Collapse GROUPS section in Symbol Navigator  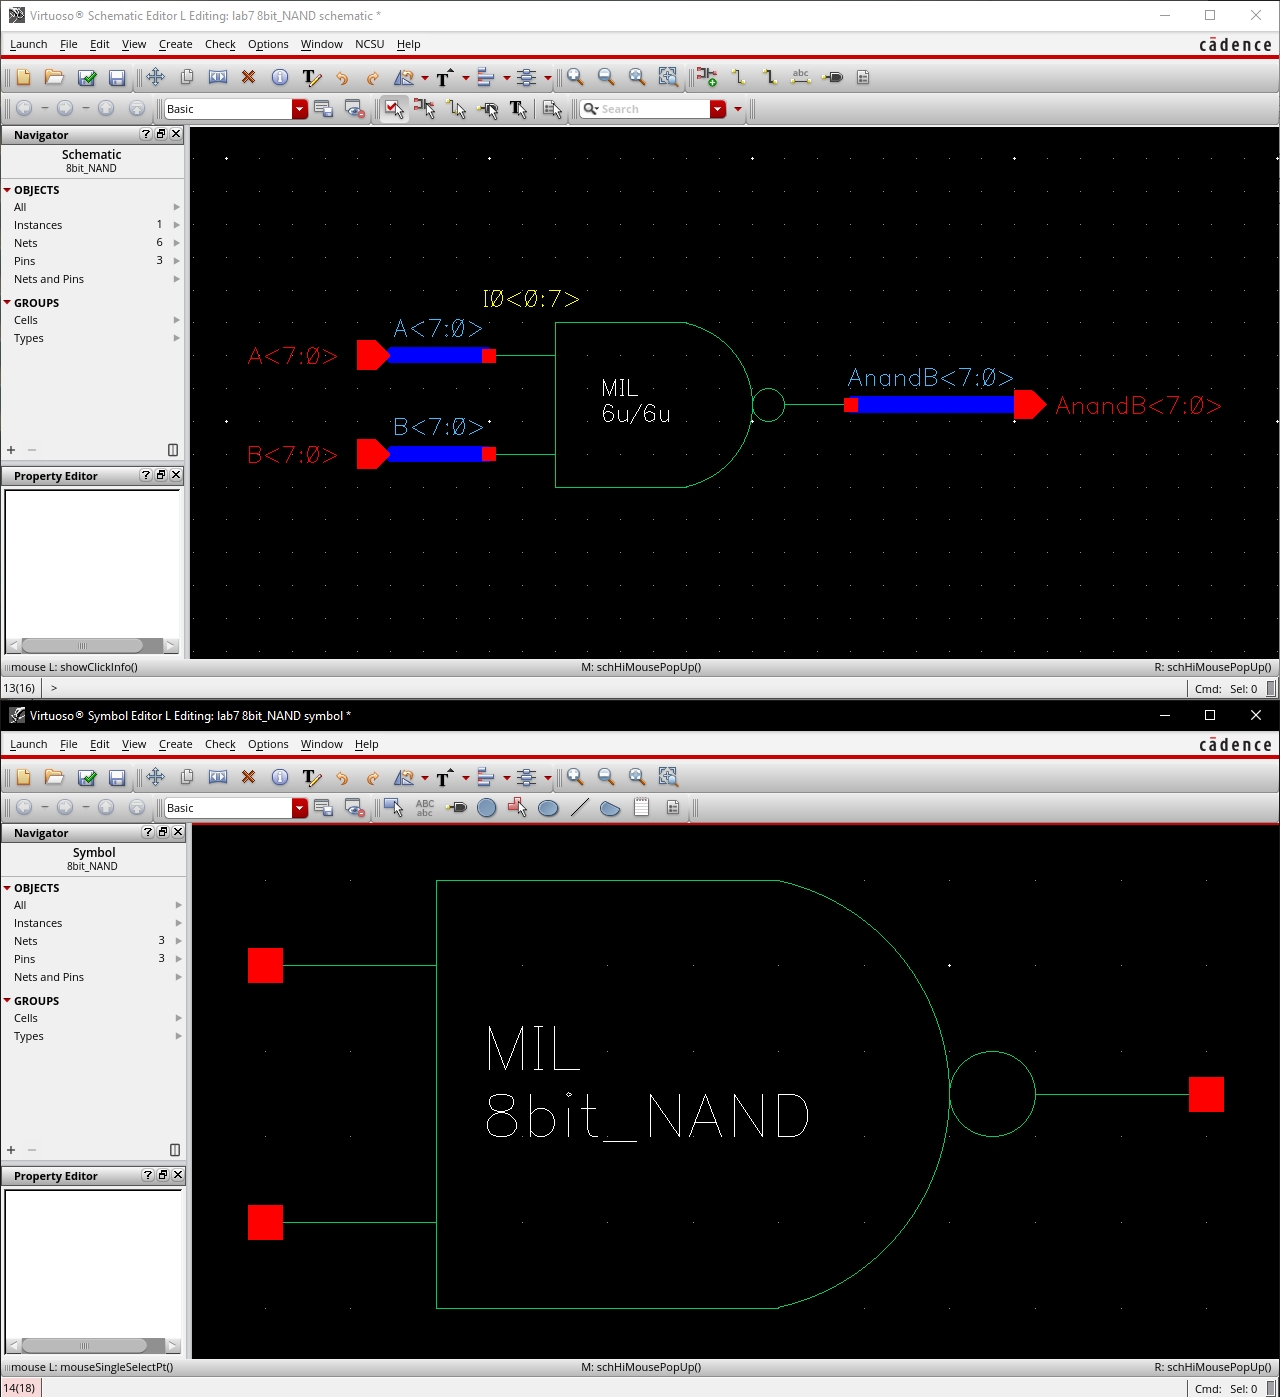coord(7,1001)
